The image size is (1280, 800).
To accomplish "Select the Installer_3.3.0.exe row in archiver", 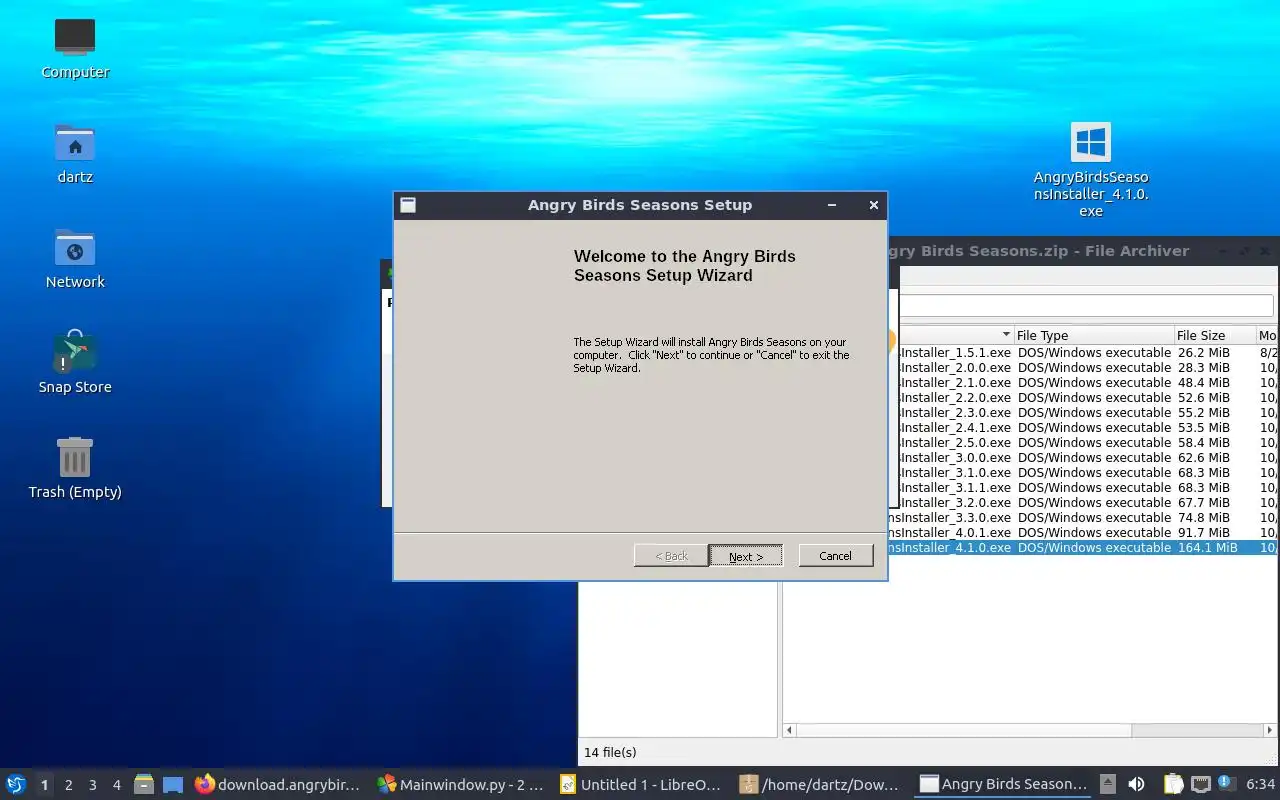I will click(1084, 517).
